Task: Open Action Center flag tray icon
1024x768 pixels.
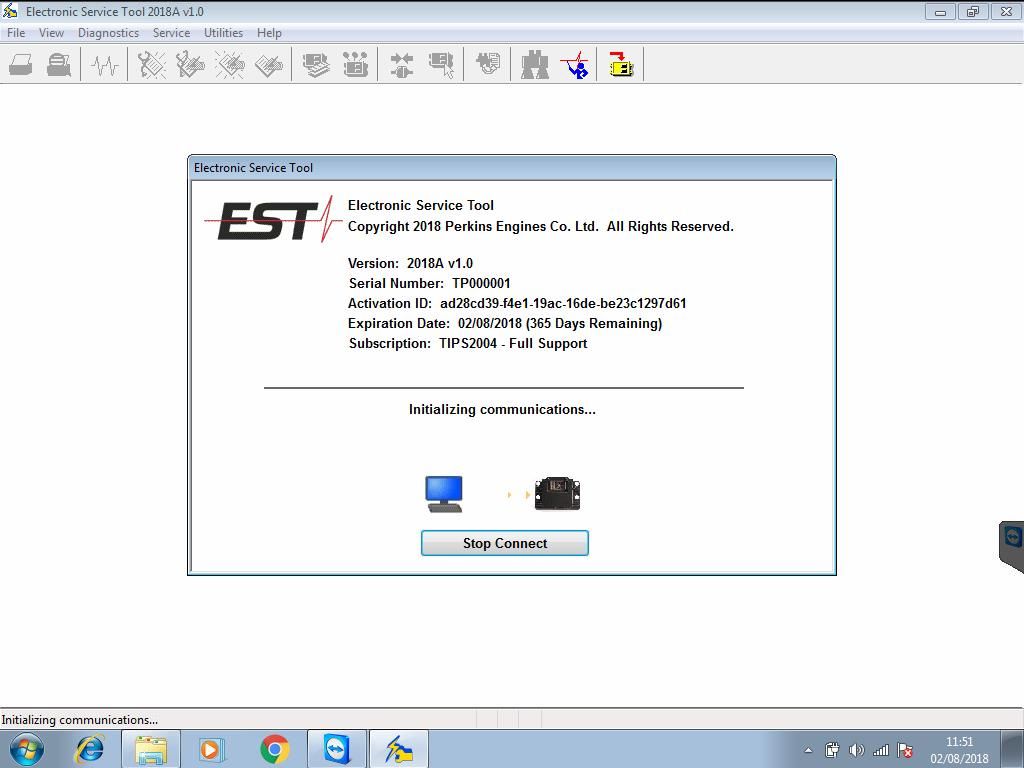Action: pyautogui.click(x=905, y=750)
